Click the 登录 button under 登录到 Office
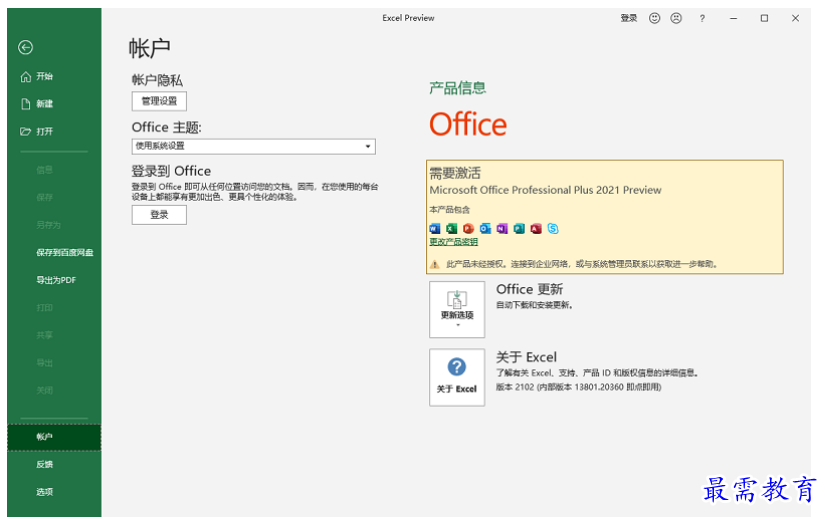825x521 pixels. (159, 215)
